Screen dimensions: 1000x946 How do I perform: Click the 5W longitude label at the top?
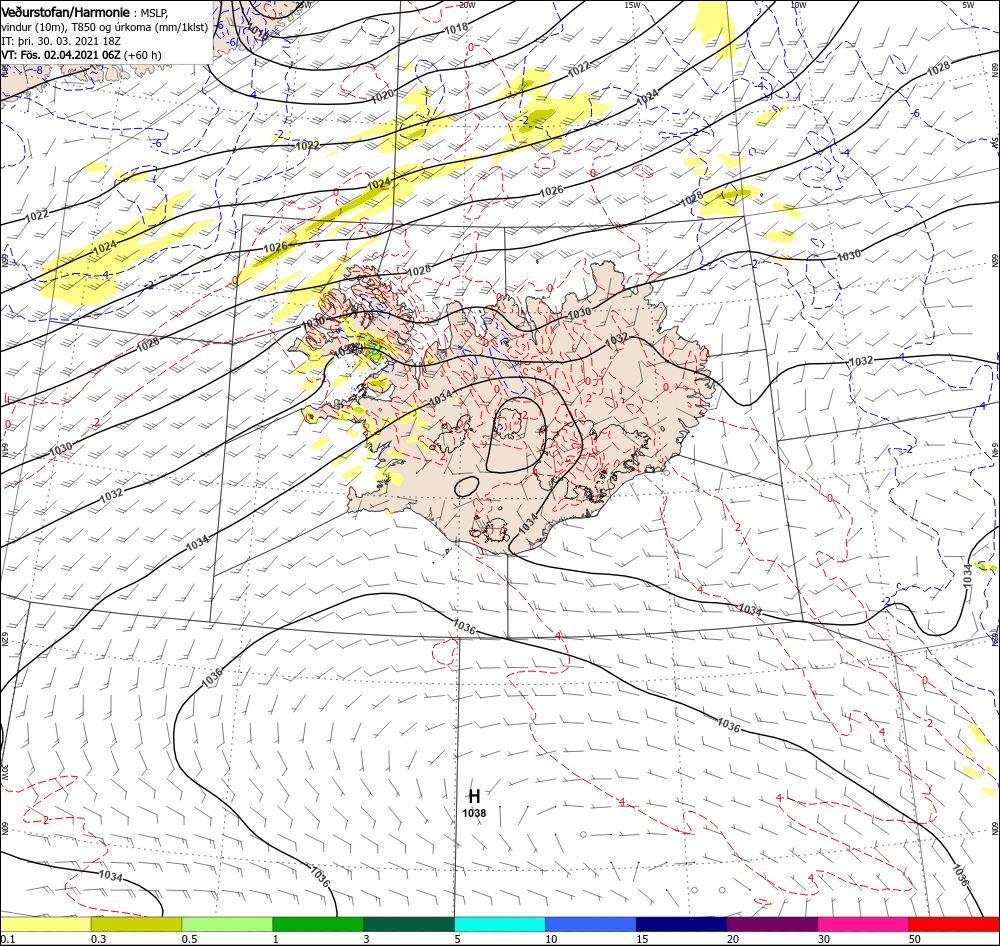coord(968,5)
